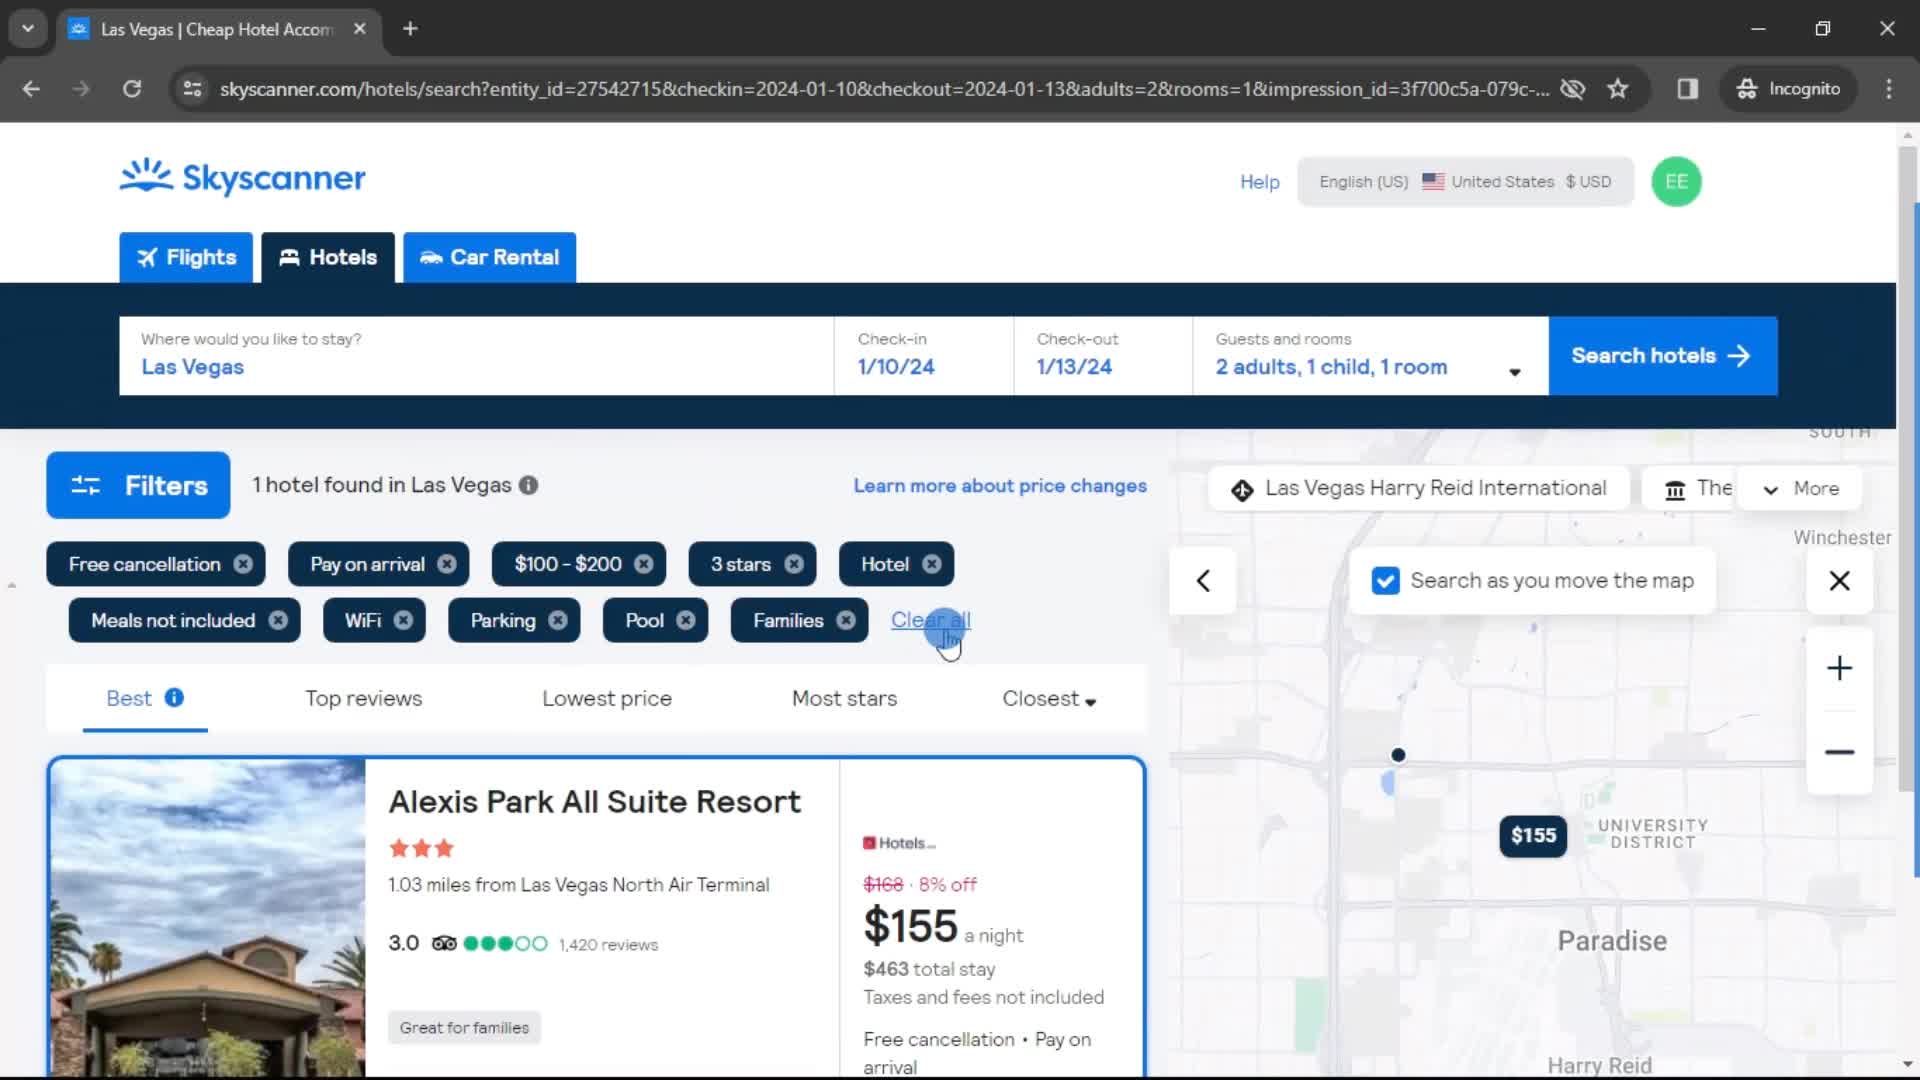Screen dimensions: 1920x1080
Task: Sort results by Top reviews
Action: tap(364, 699)
